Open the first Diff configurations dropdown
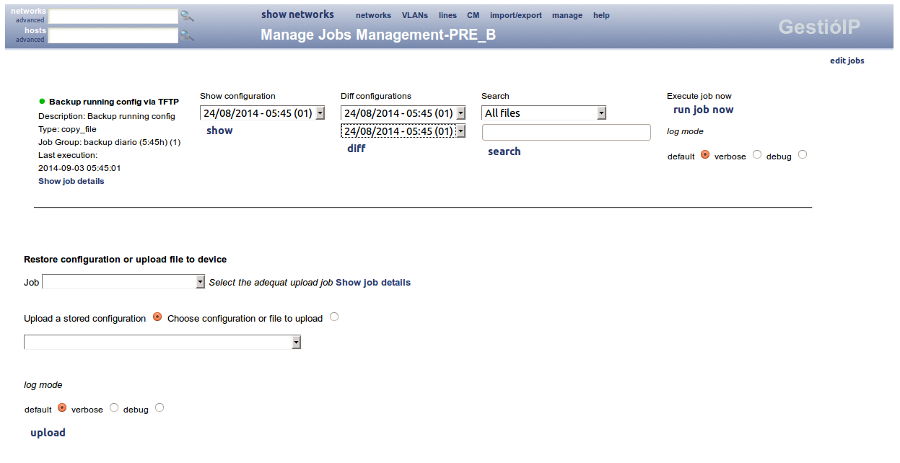This screenshot has height=463, width=900. pyautogui.click(x=403, y=113)
